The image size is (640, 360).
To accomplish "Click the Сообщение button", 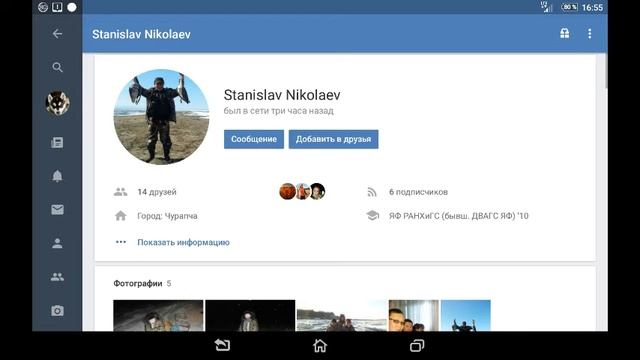I will (254, 139).
